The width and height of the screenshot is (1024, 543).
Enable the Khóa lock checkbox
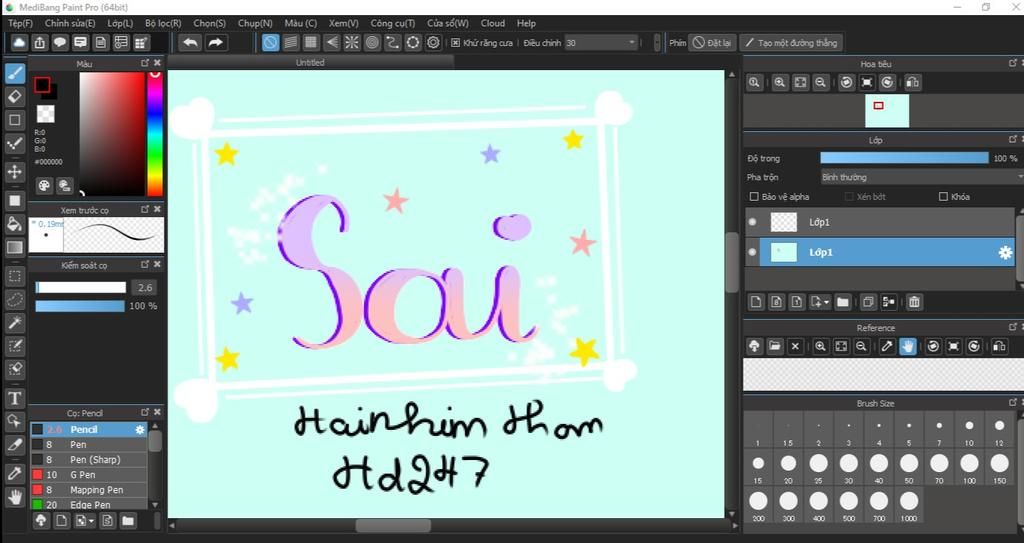click(x=943, y=197)
